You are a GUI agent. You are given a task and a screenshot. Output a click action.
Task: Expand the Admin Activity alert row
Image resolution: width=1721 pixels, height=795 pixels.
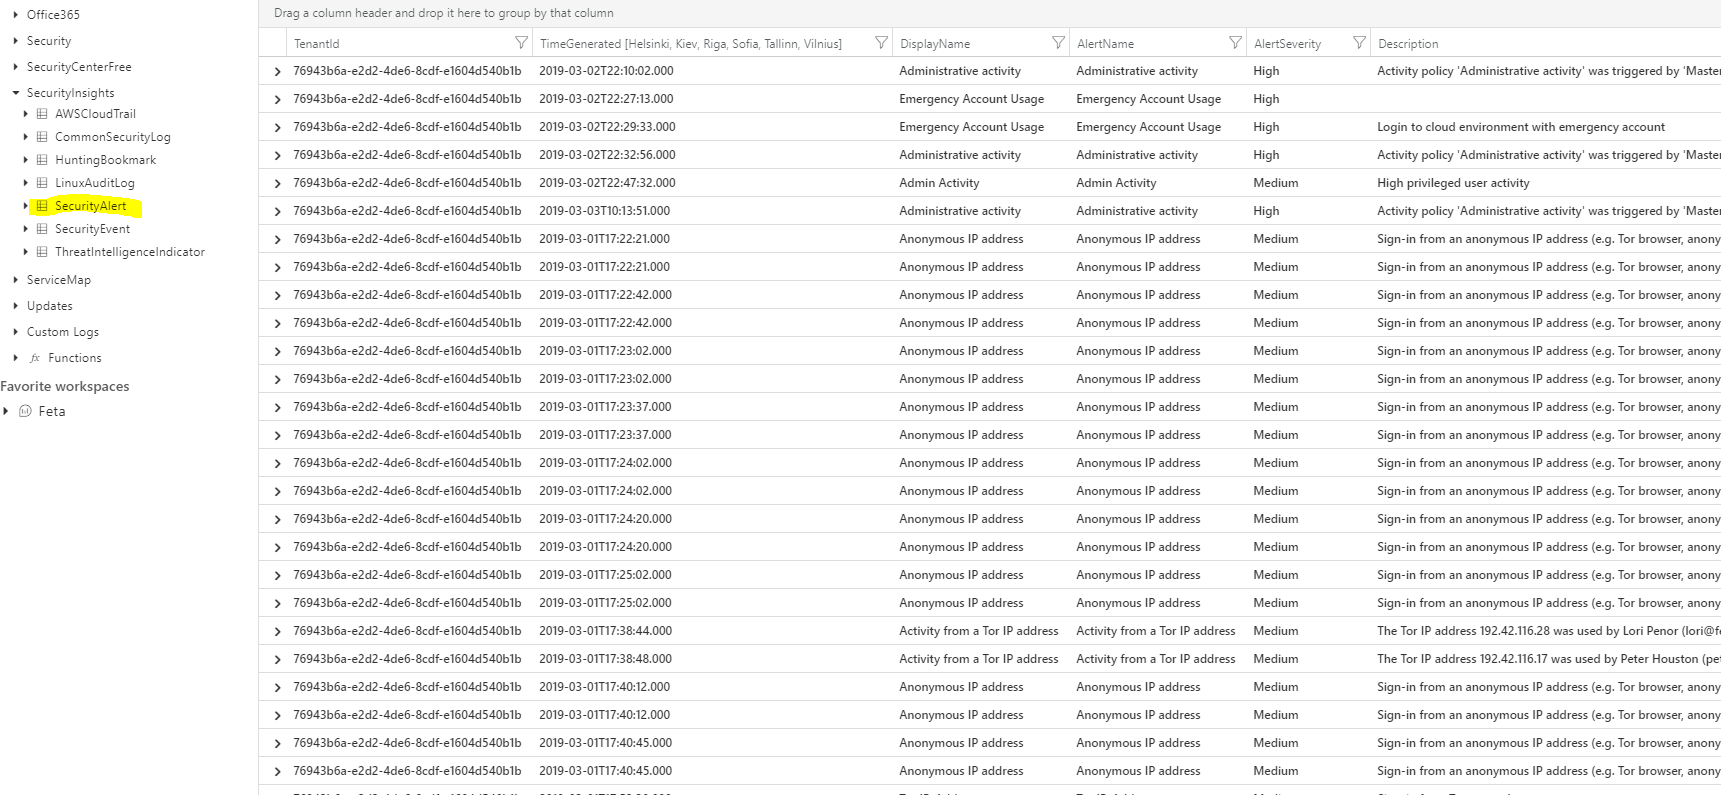coord(277,183)
